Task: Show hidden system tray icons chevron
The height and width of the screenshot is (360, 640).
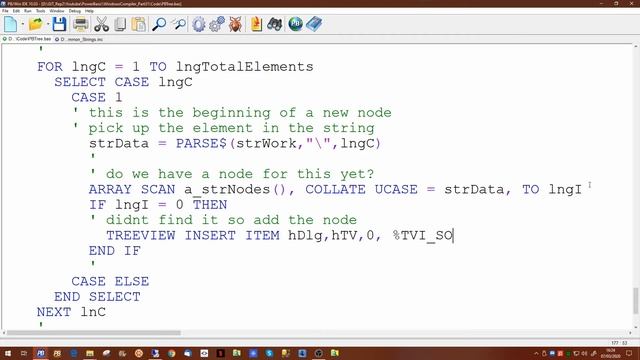Action: pos(536,353)
